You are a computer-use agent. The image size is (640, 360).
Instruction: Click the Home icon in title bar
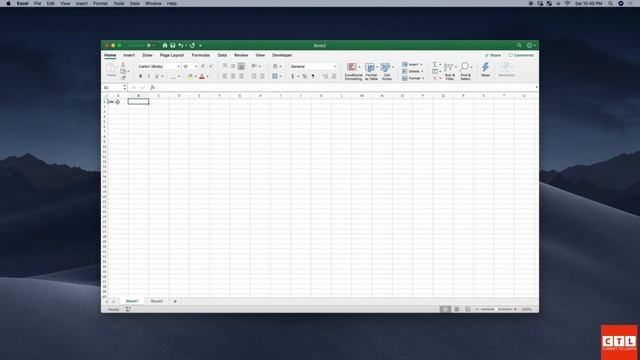[165, 45]
